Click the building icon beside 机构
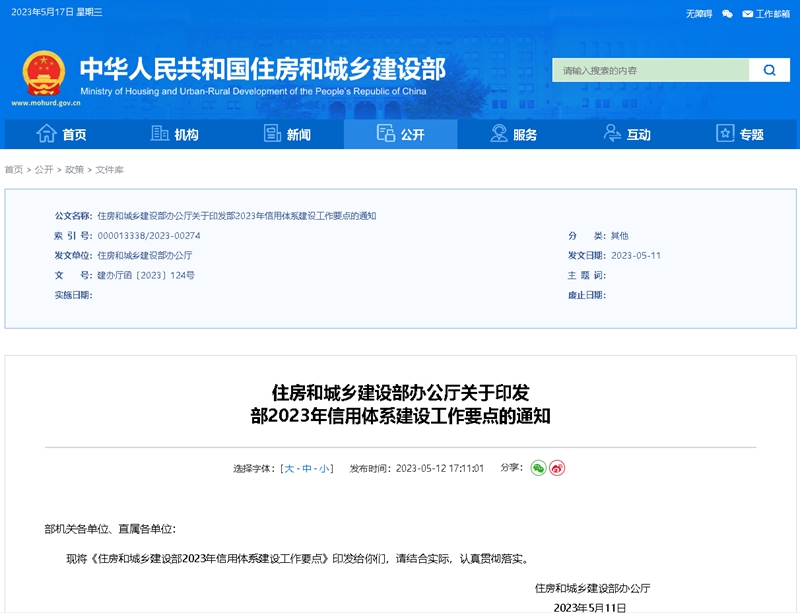The height and width of the screenshot is (615, 800). click(x=160, y=134)
